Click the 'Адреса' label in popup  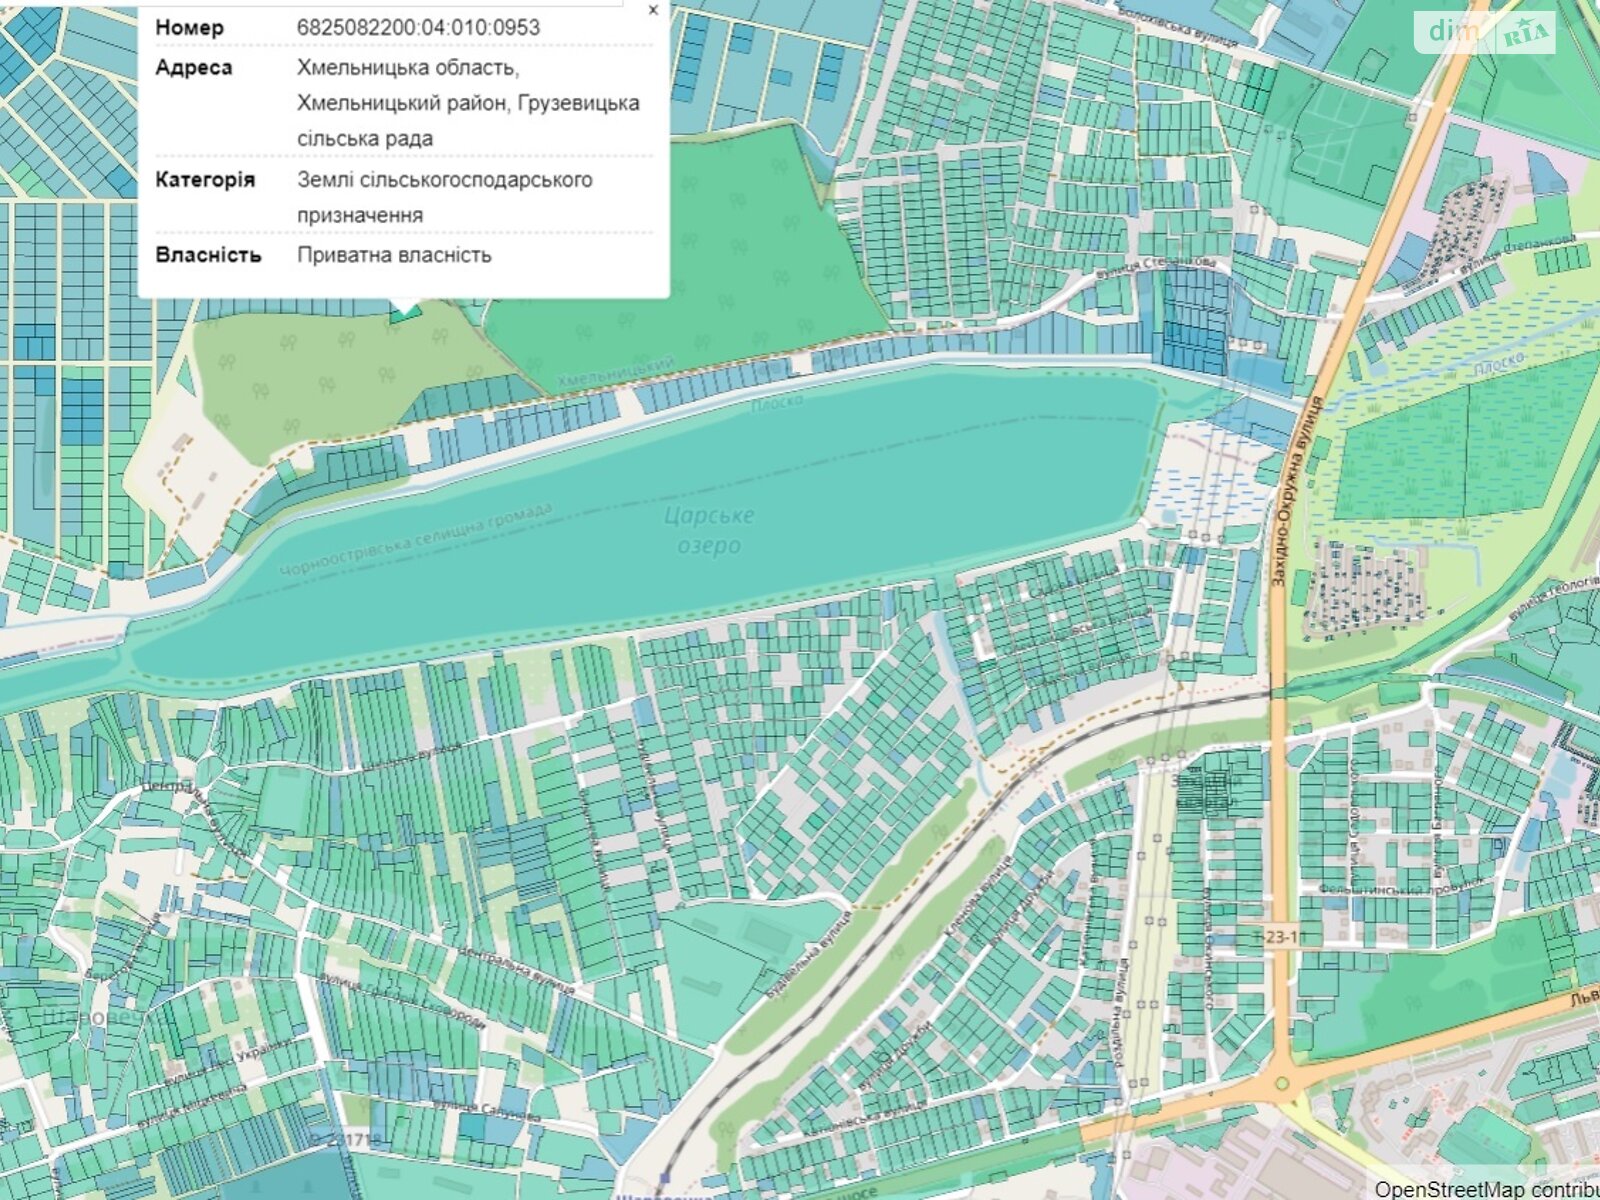[193, 67]
